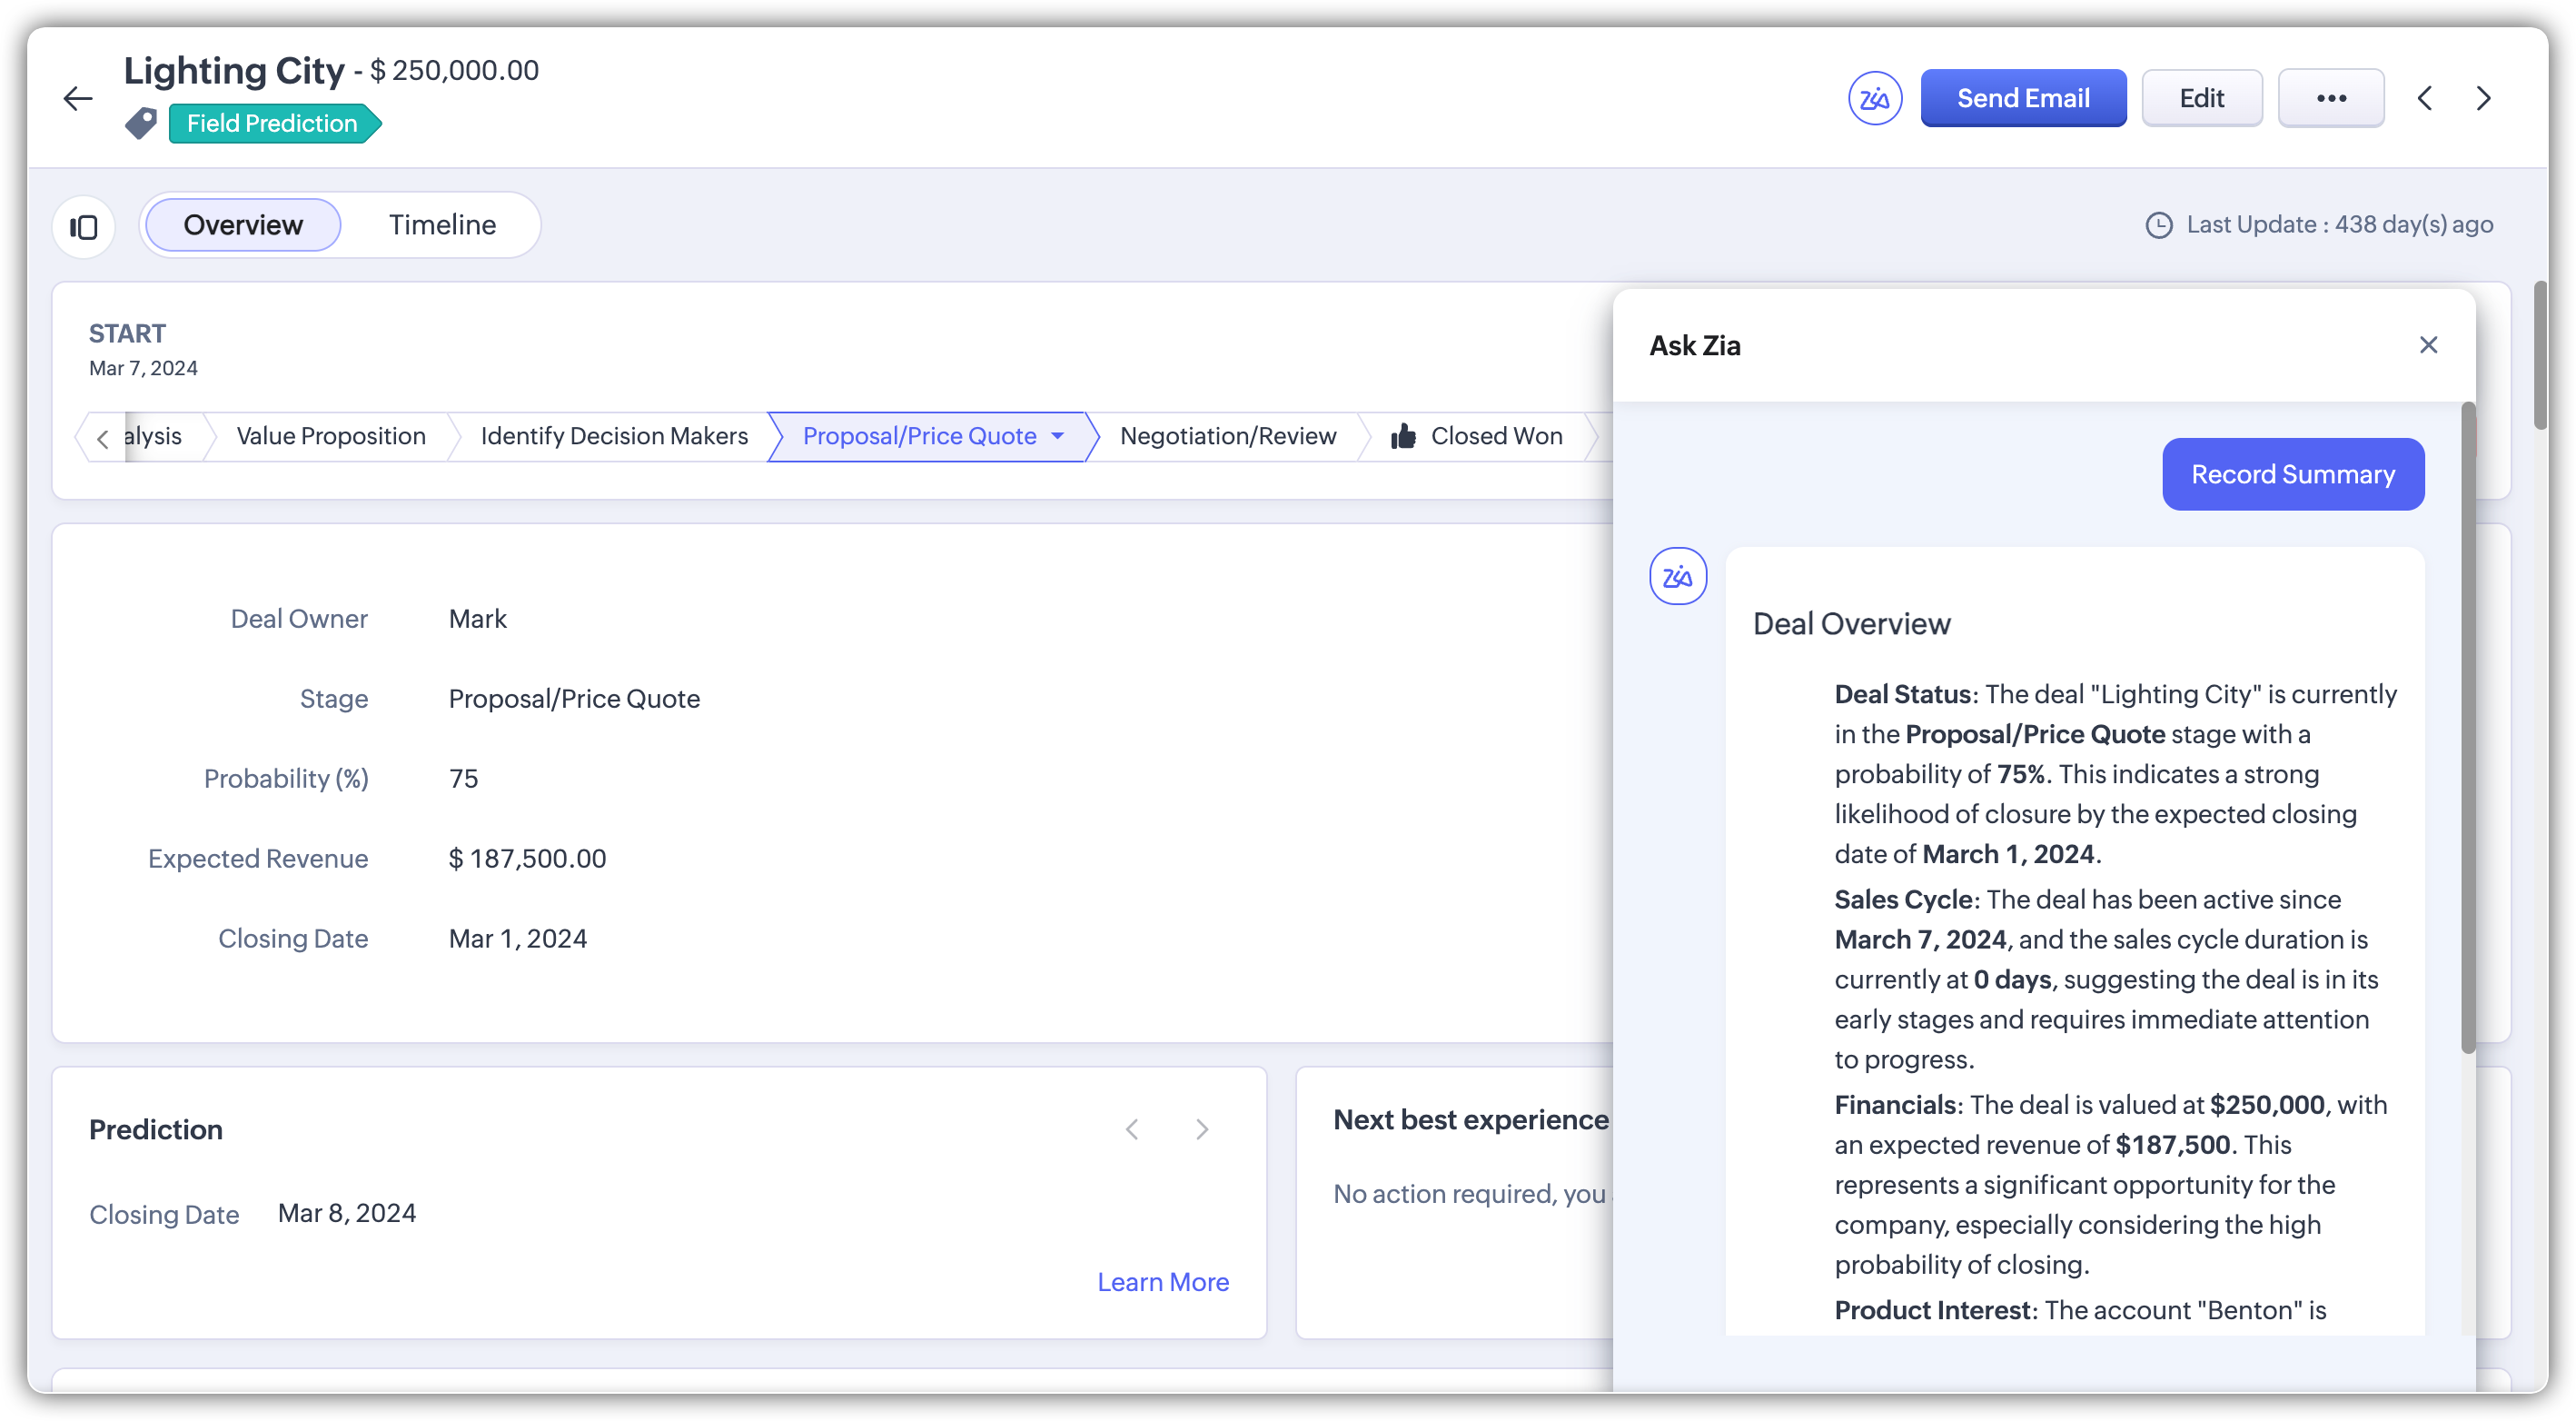The width and height of the screenshot is (2576, 1421).
Task: Open the Learn More link in Prediction
Action: (1162, 1282)
